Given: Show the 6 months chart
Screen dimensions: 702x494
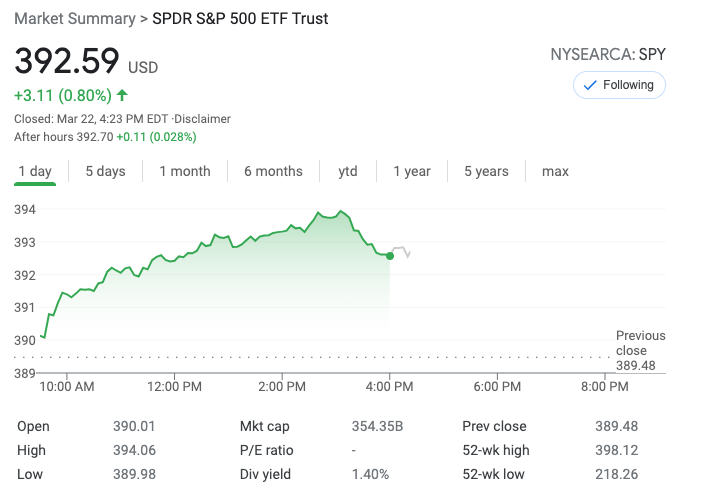Looking at the screenshot, I should pyautogui.click(x=273, y=171).
